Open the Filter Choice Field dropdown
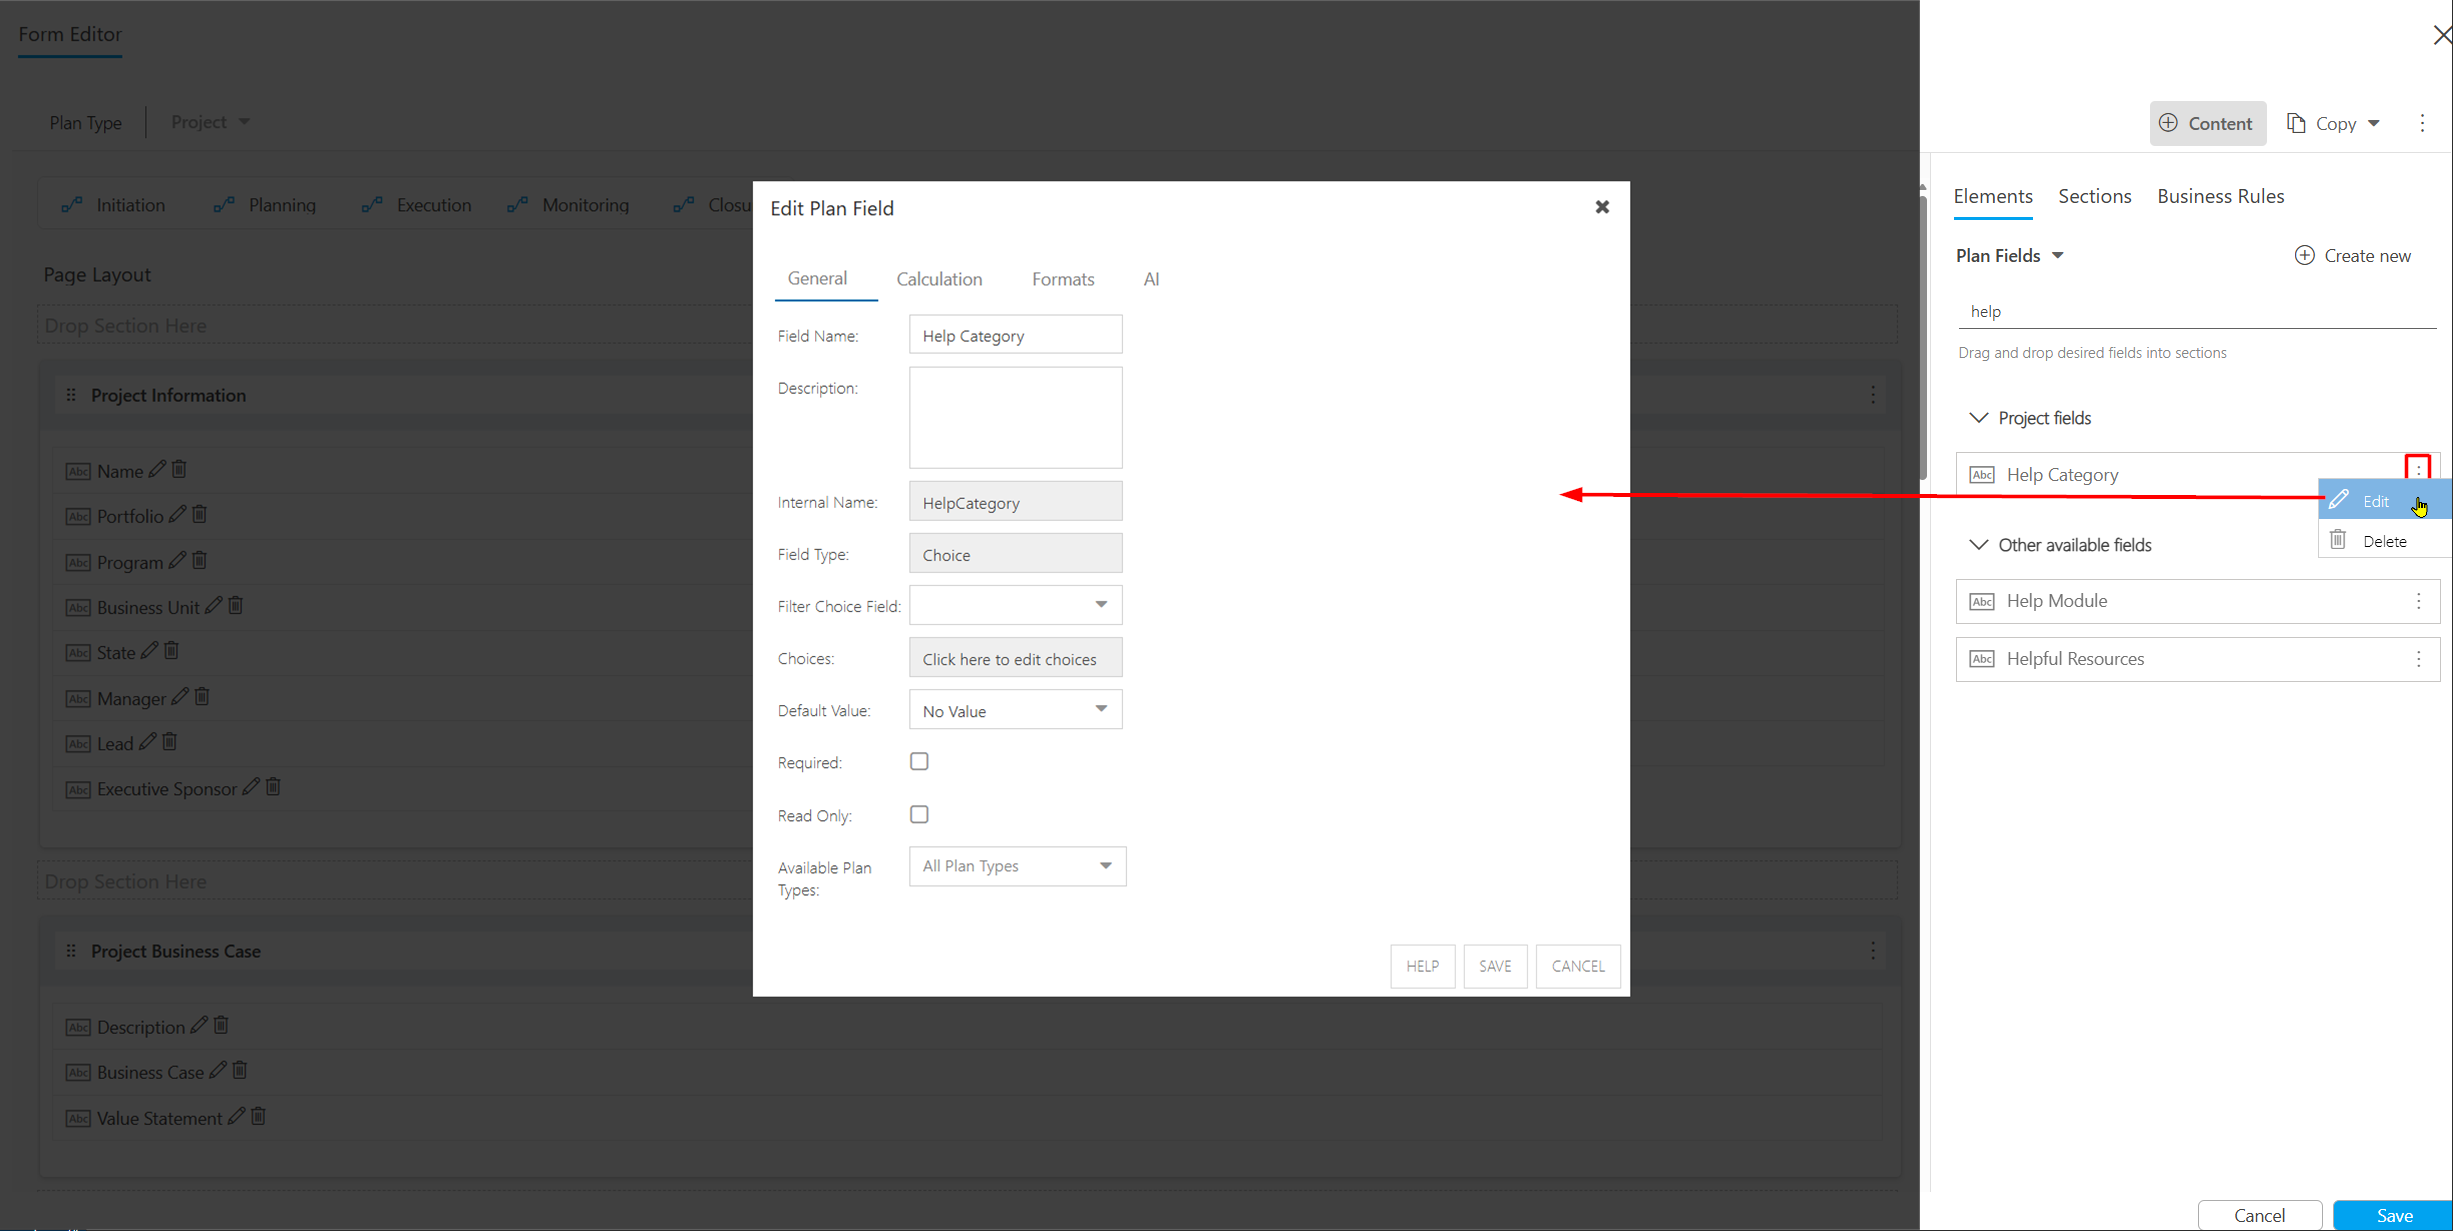 (1015, 605)
